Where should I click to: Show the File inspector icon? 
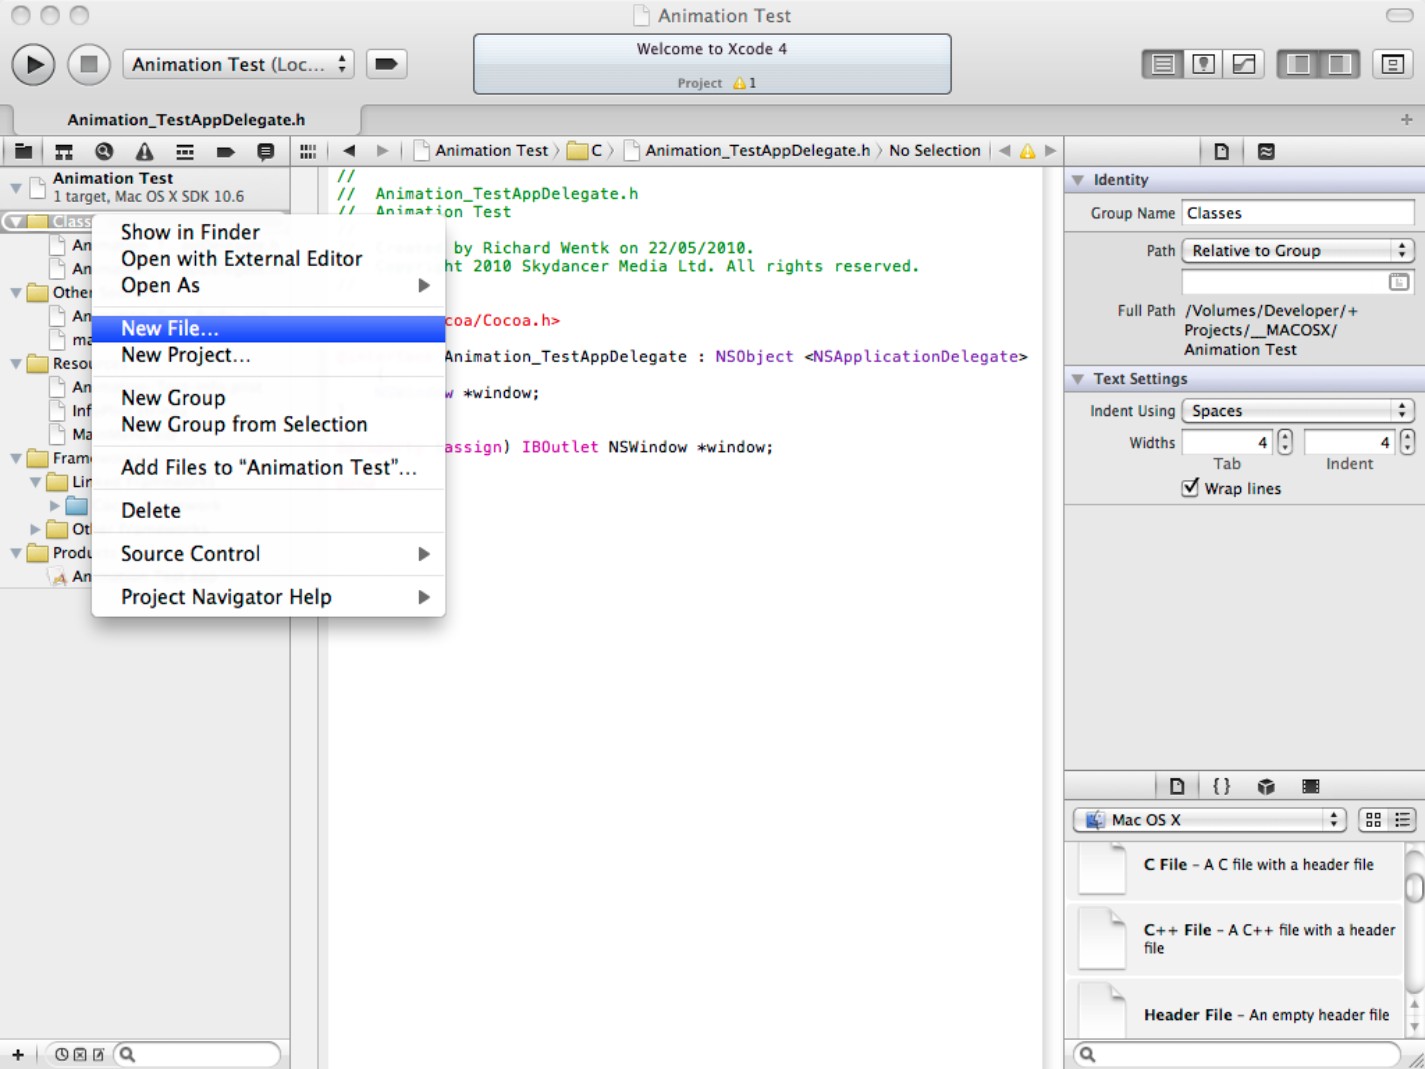(1221, 151)
